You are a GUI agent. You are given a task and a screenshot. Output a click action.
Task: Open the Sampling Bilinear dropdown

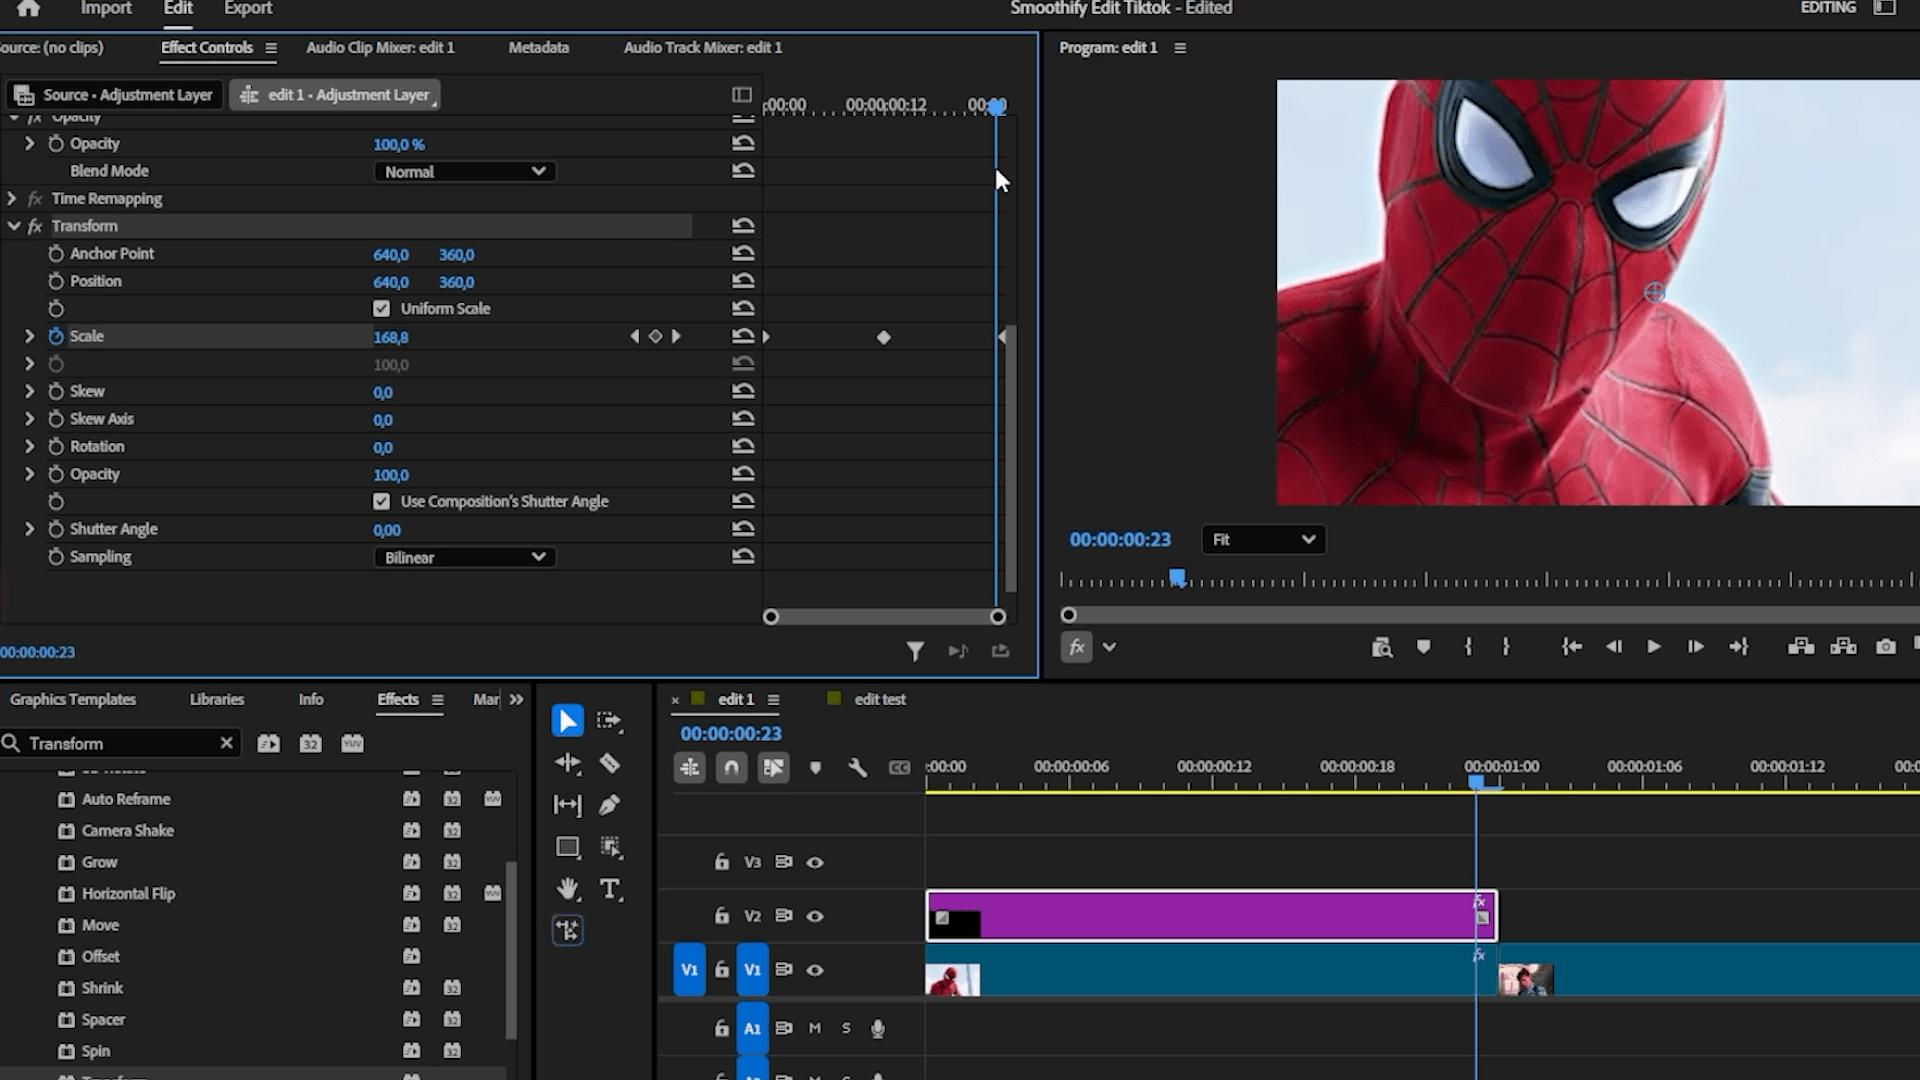(x=465, y=558)
